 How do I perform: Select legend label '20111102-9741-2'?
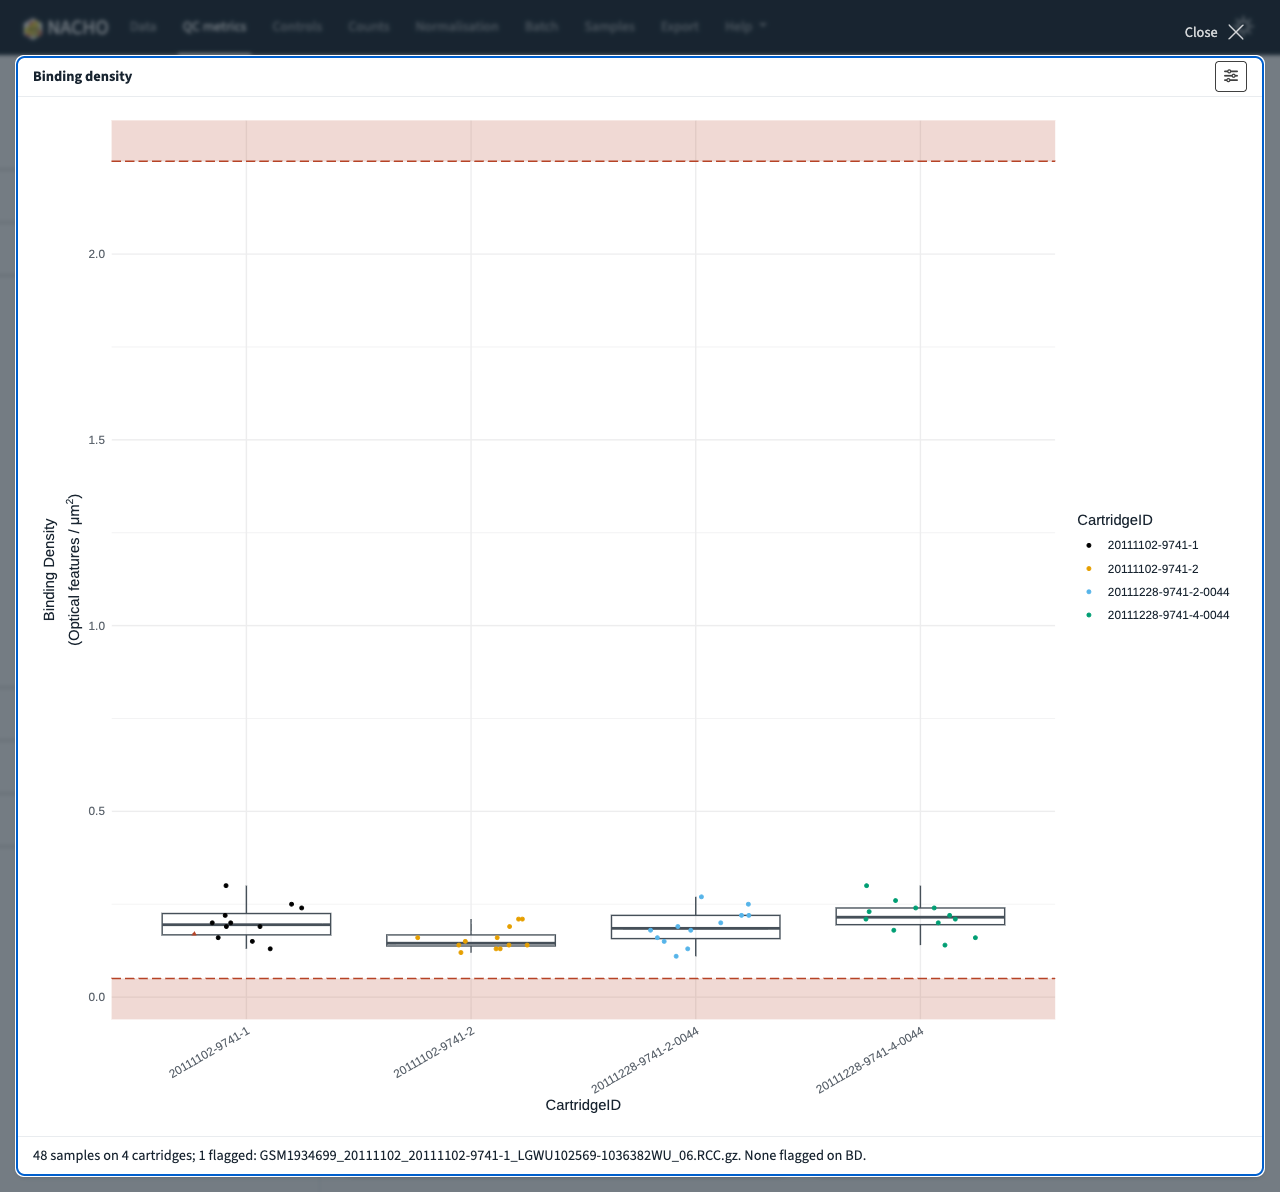click(x=1153, y=568)
